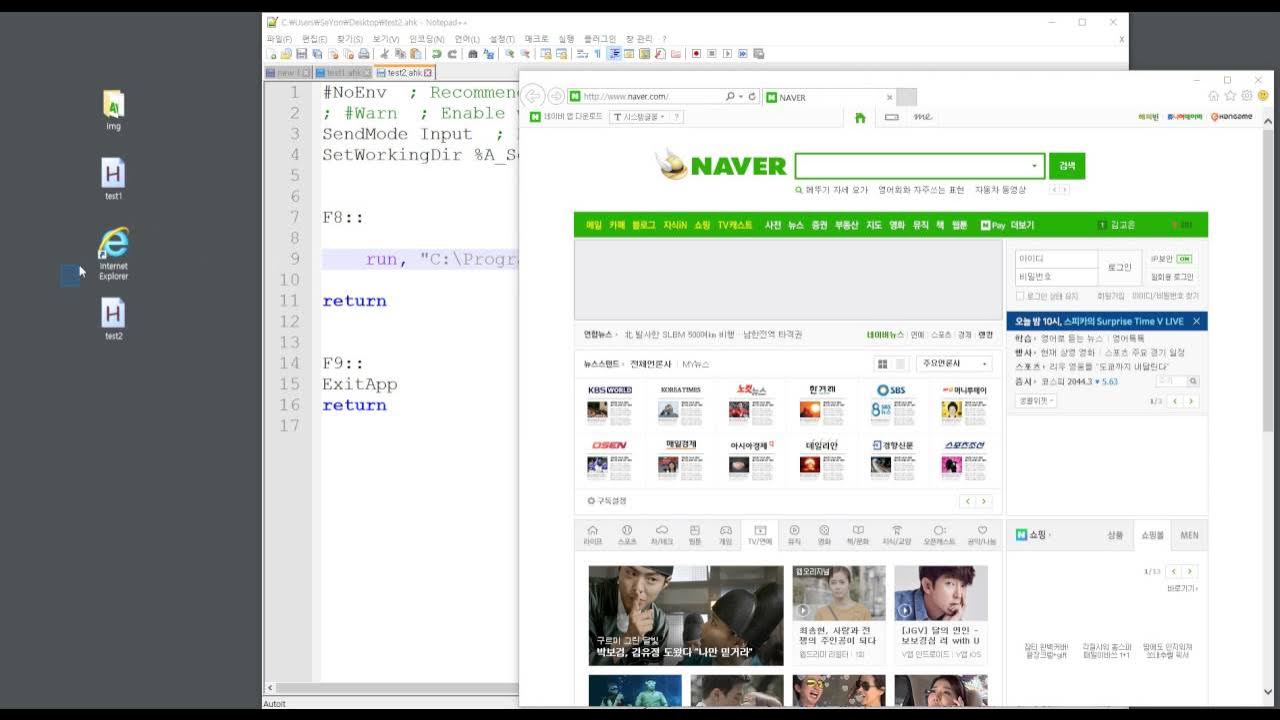
Task: Click refresh icon in IE address bar
Action: 752,97
